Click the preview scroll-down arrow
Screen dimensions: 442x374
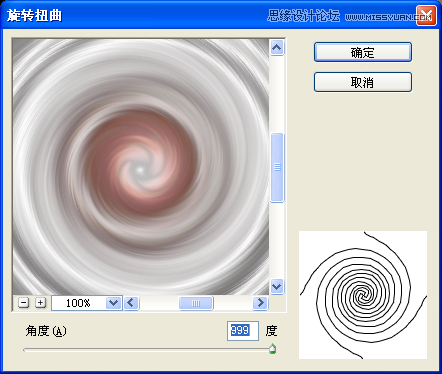pos(277,286)
